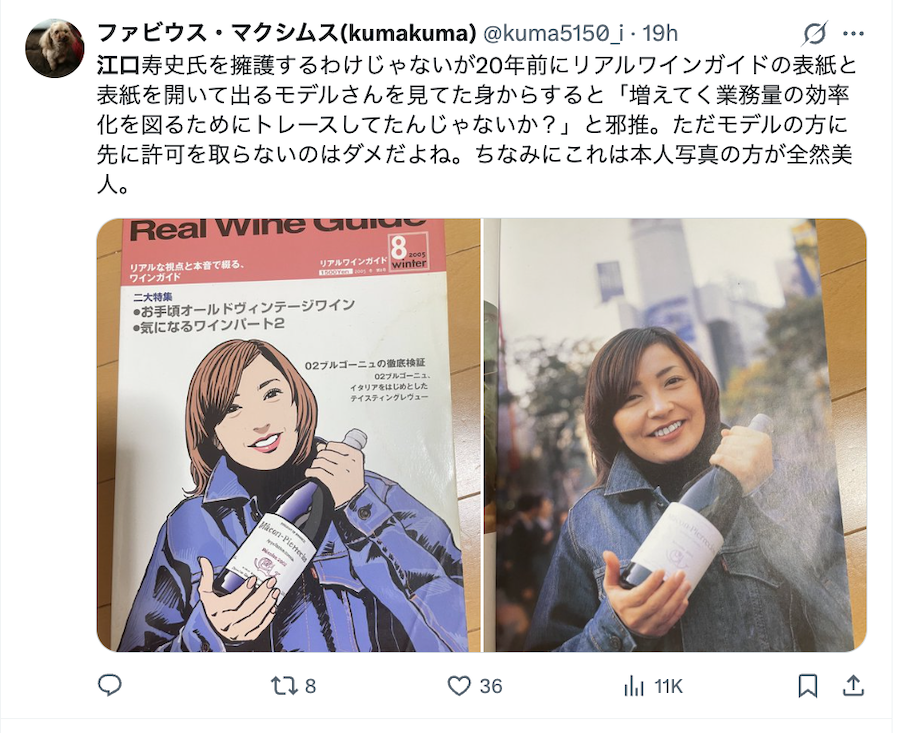Open the dog profile avatar

55,49
